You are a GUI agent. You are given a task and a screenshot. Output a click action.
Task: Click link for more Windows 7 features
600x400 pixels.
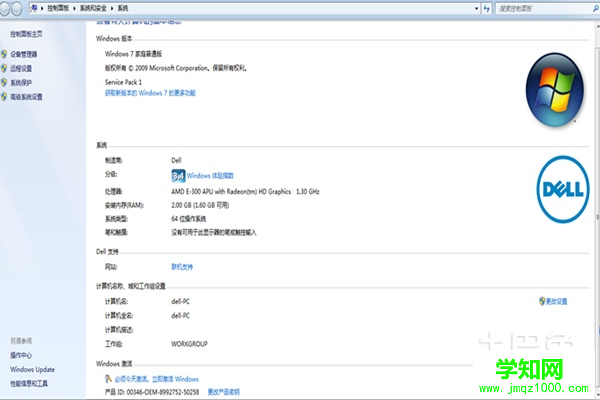[x=150, y=93]
